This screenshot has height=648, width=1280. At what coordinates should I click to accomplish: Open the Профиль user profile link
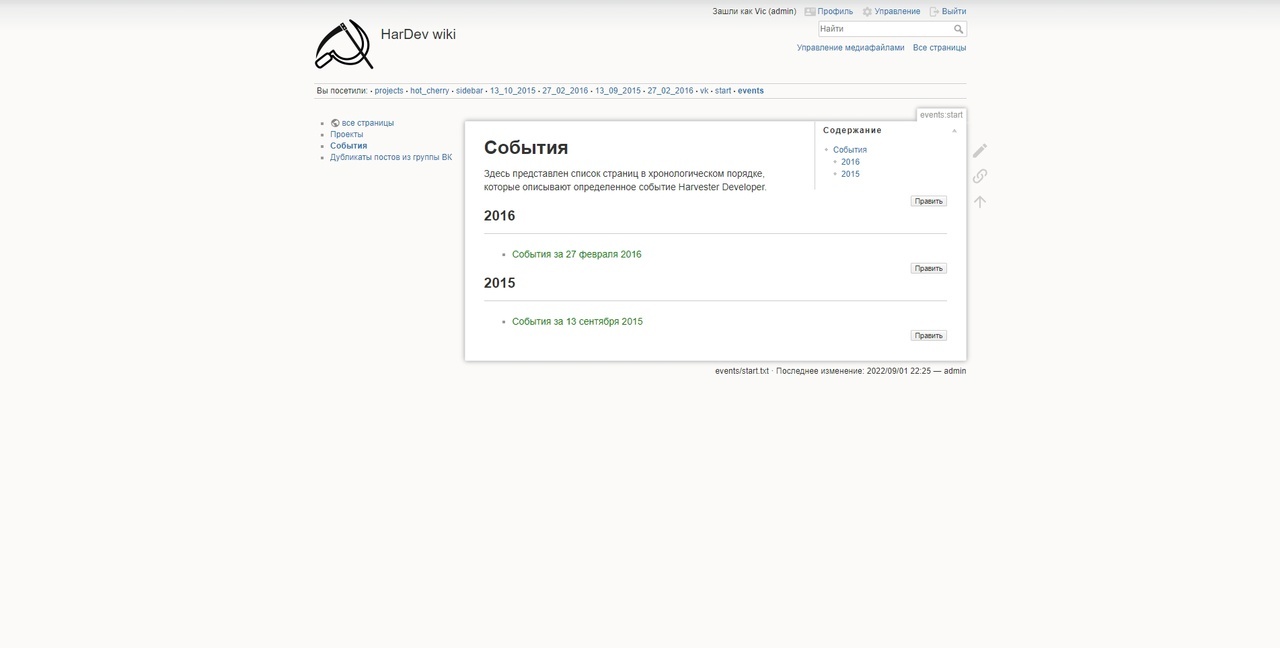(835, 12)
